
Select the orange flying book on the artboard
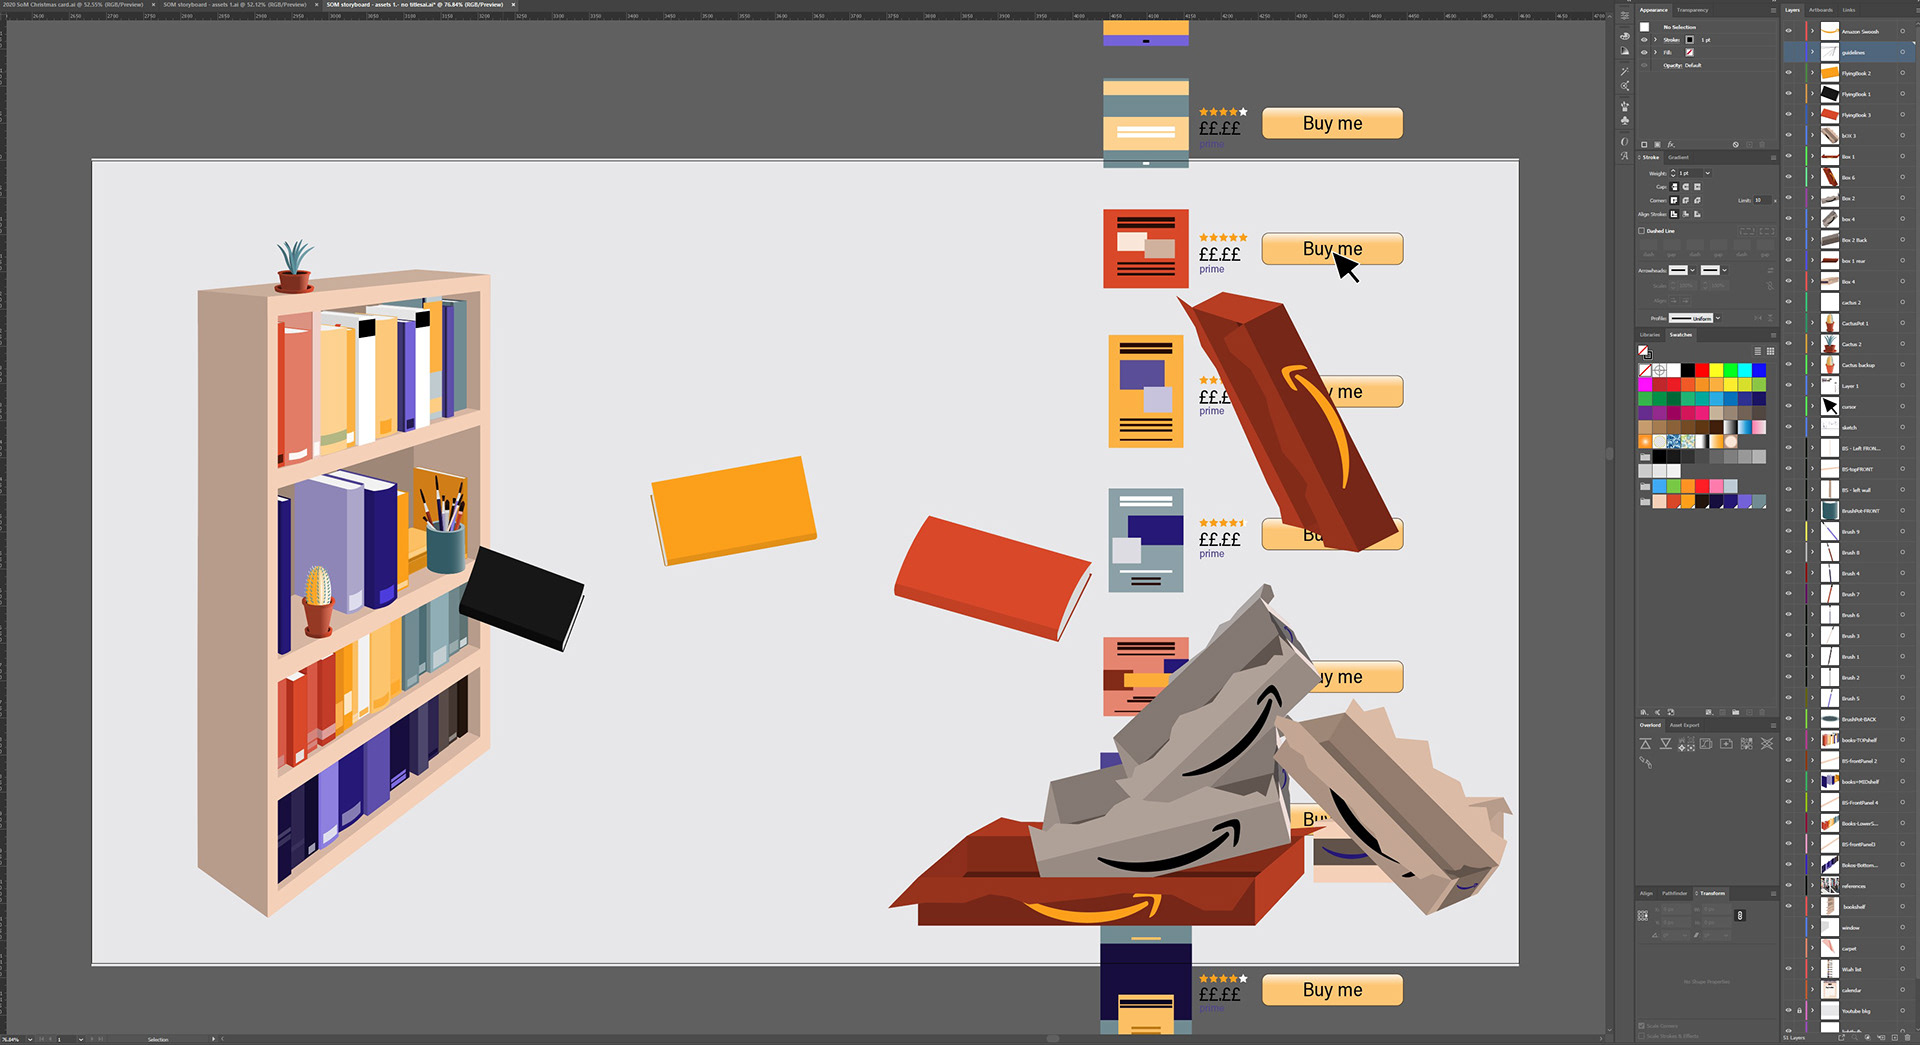734,510
